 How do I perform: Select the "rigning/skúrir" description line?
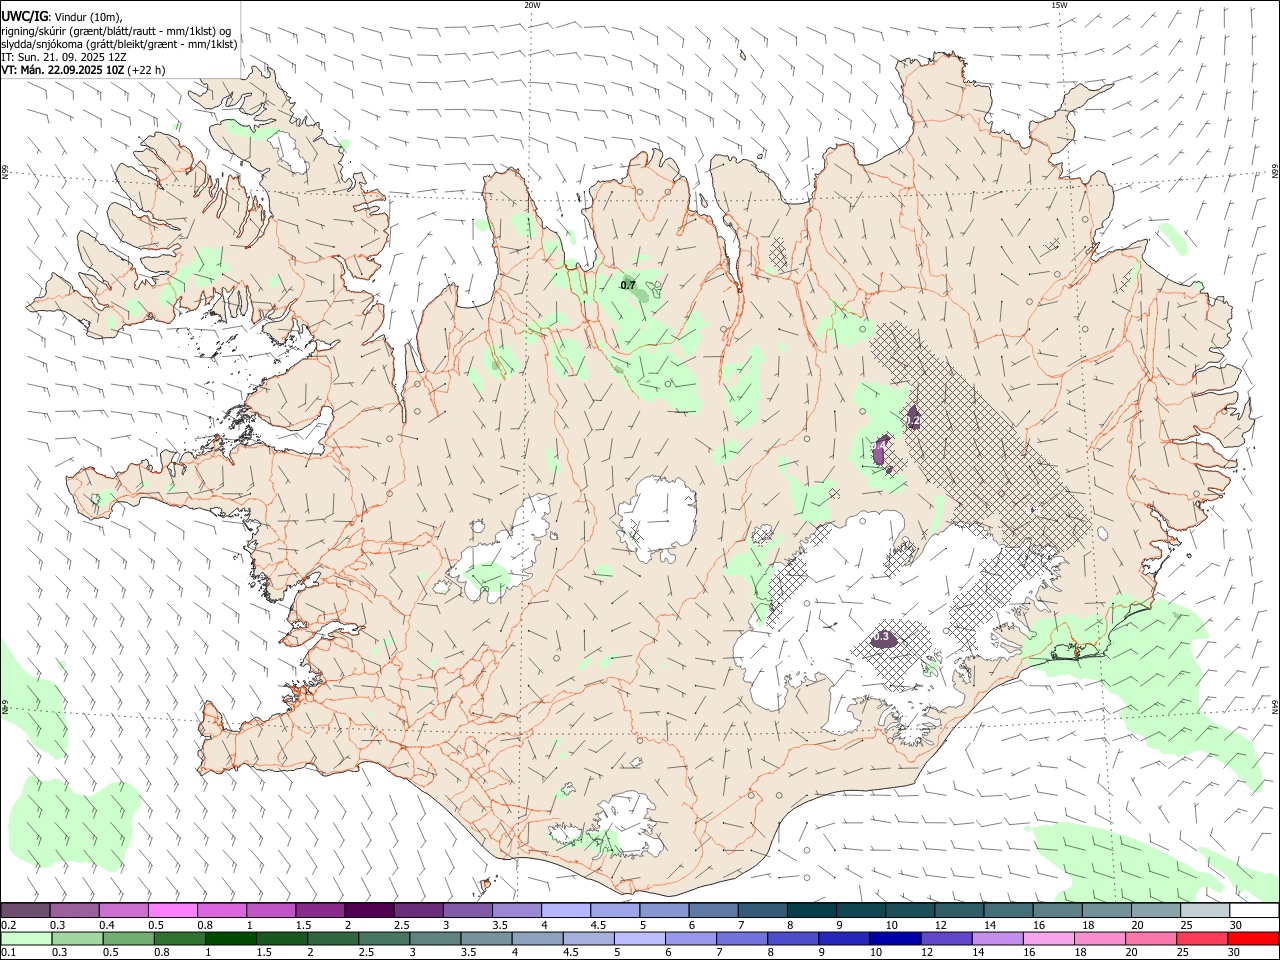[116, 30]
